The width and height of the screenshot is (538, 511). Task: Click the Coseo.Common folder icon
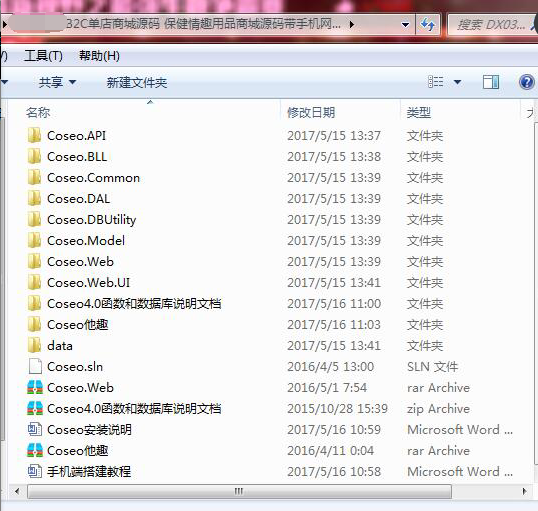34,177
